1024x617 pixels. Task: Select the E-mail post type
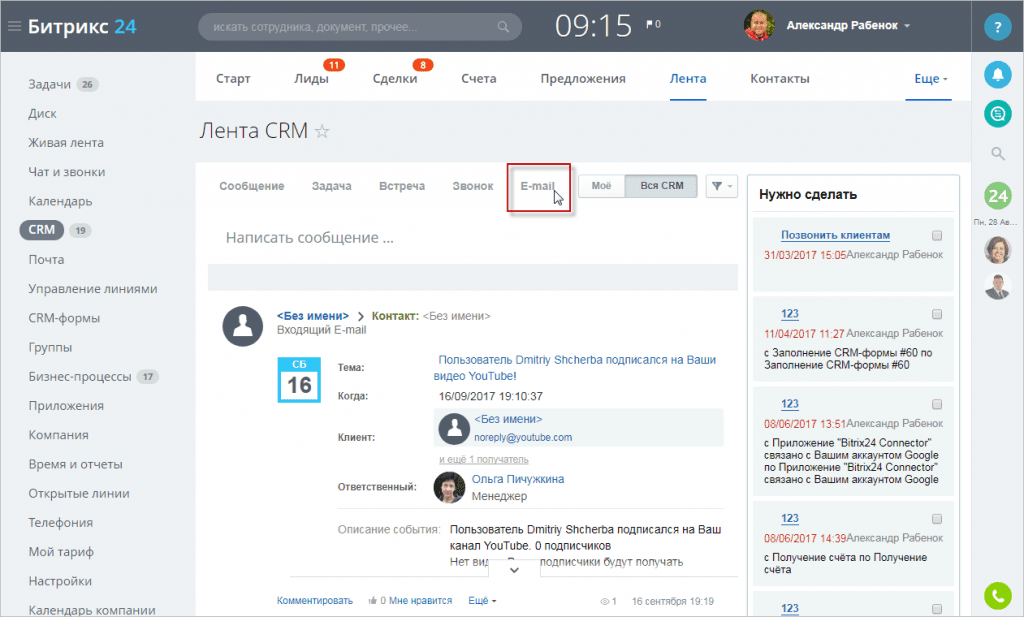pyautogui.click(x=537, y=186)
